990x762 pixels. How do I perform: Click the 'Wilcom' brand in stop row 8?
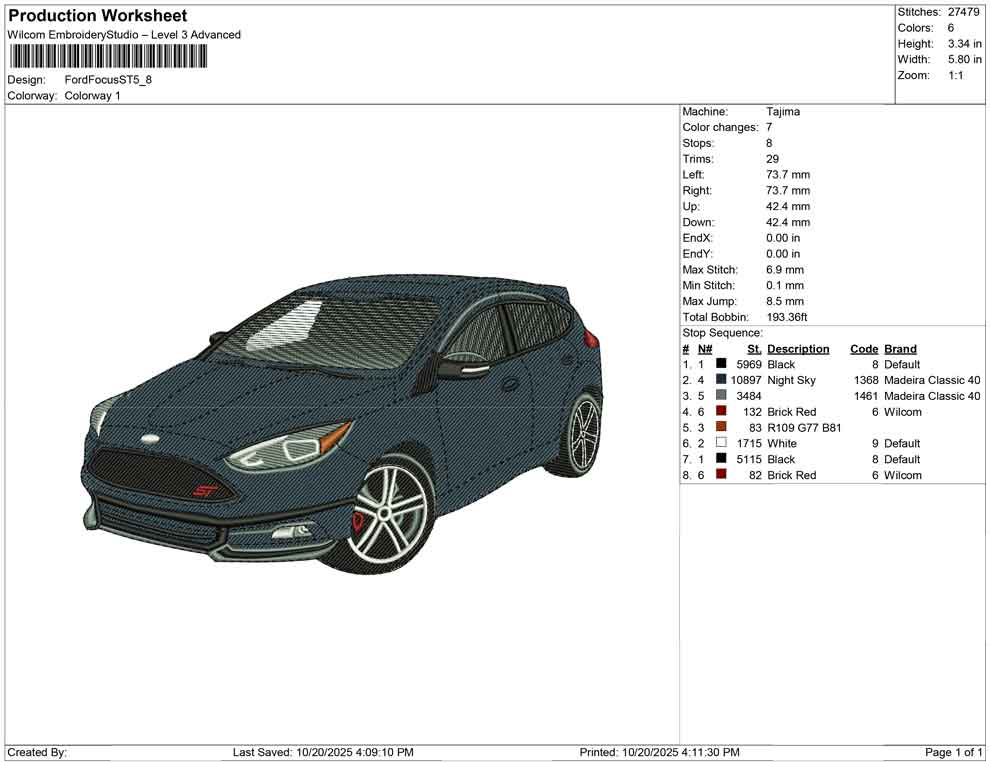tap(903, 475)
